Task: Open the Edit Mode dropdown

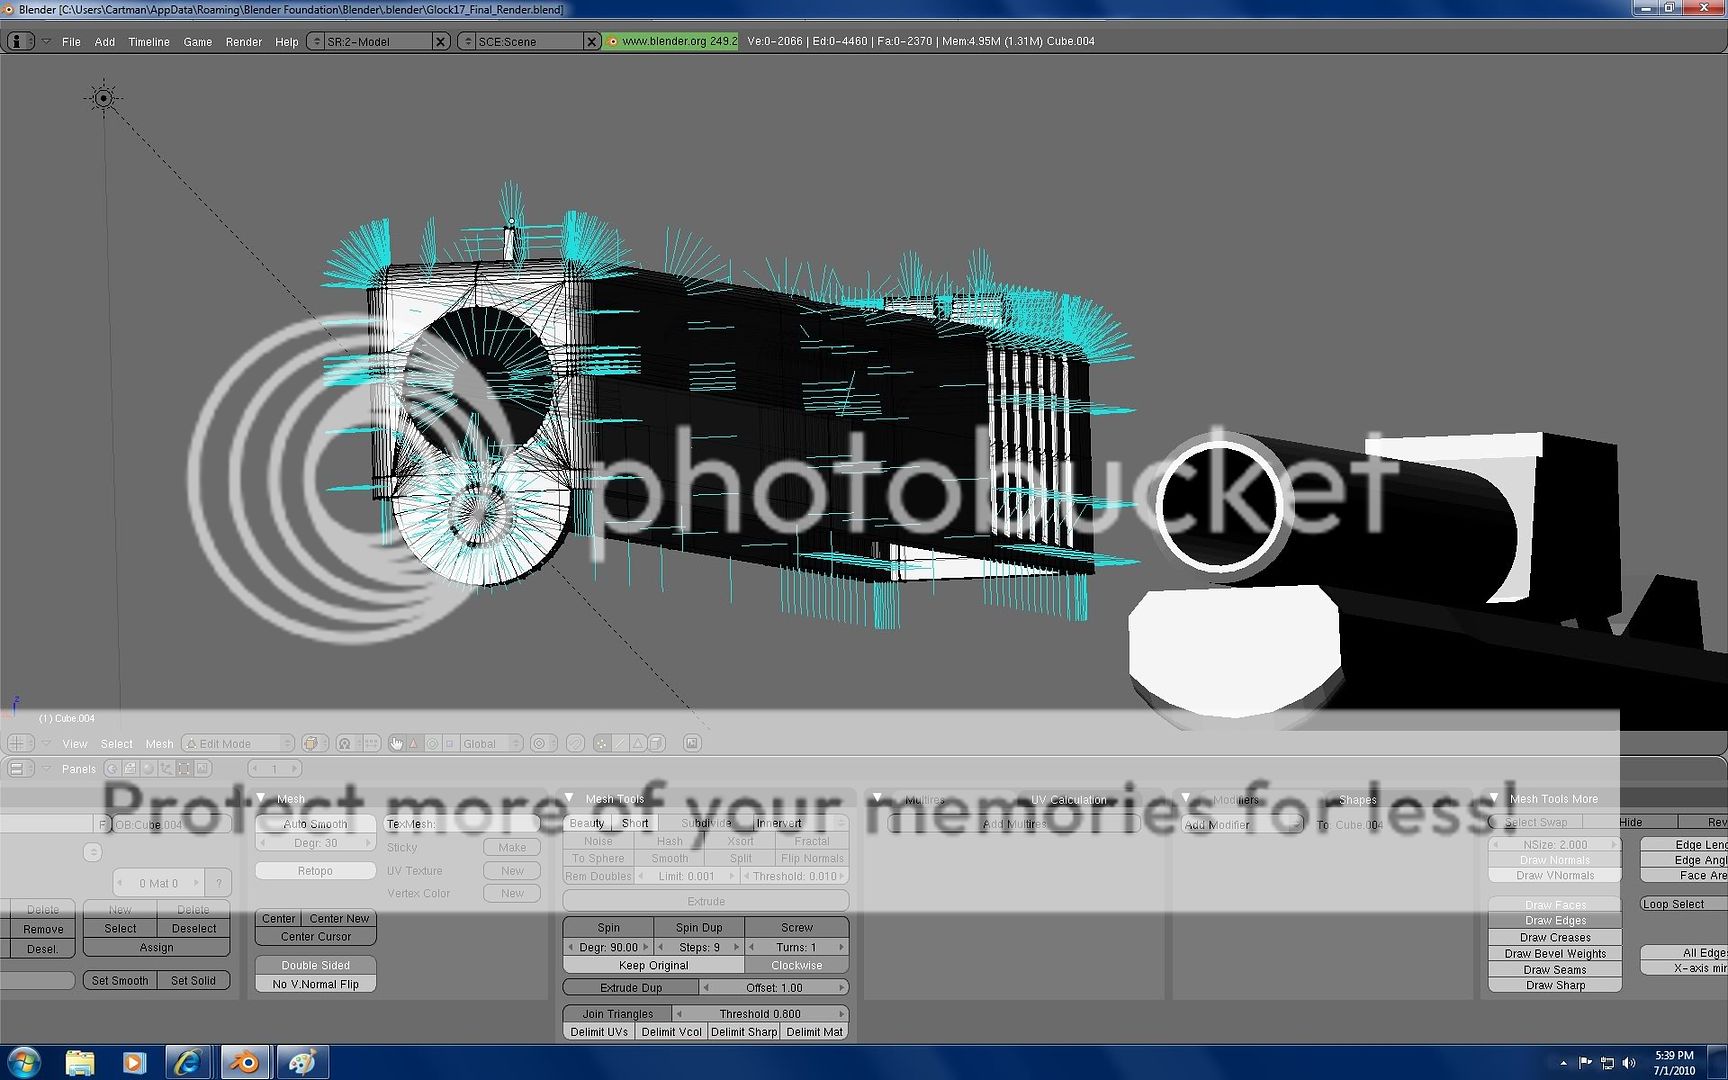Action: click(238, 743)
